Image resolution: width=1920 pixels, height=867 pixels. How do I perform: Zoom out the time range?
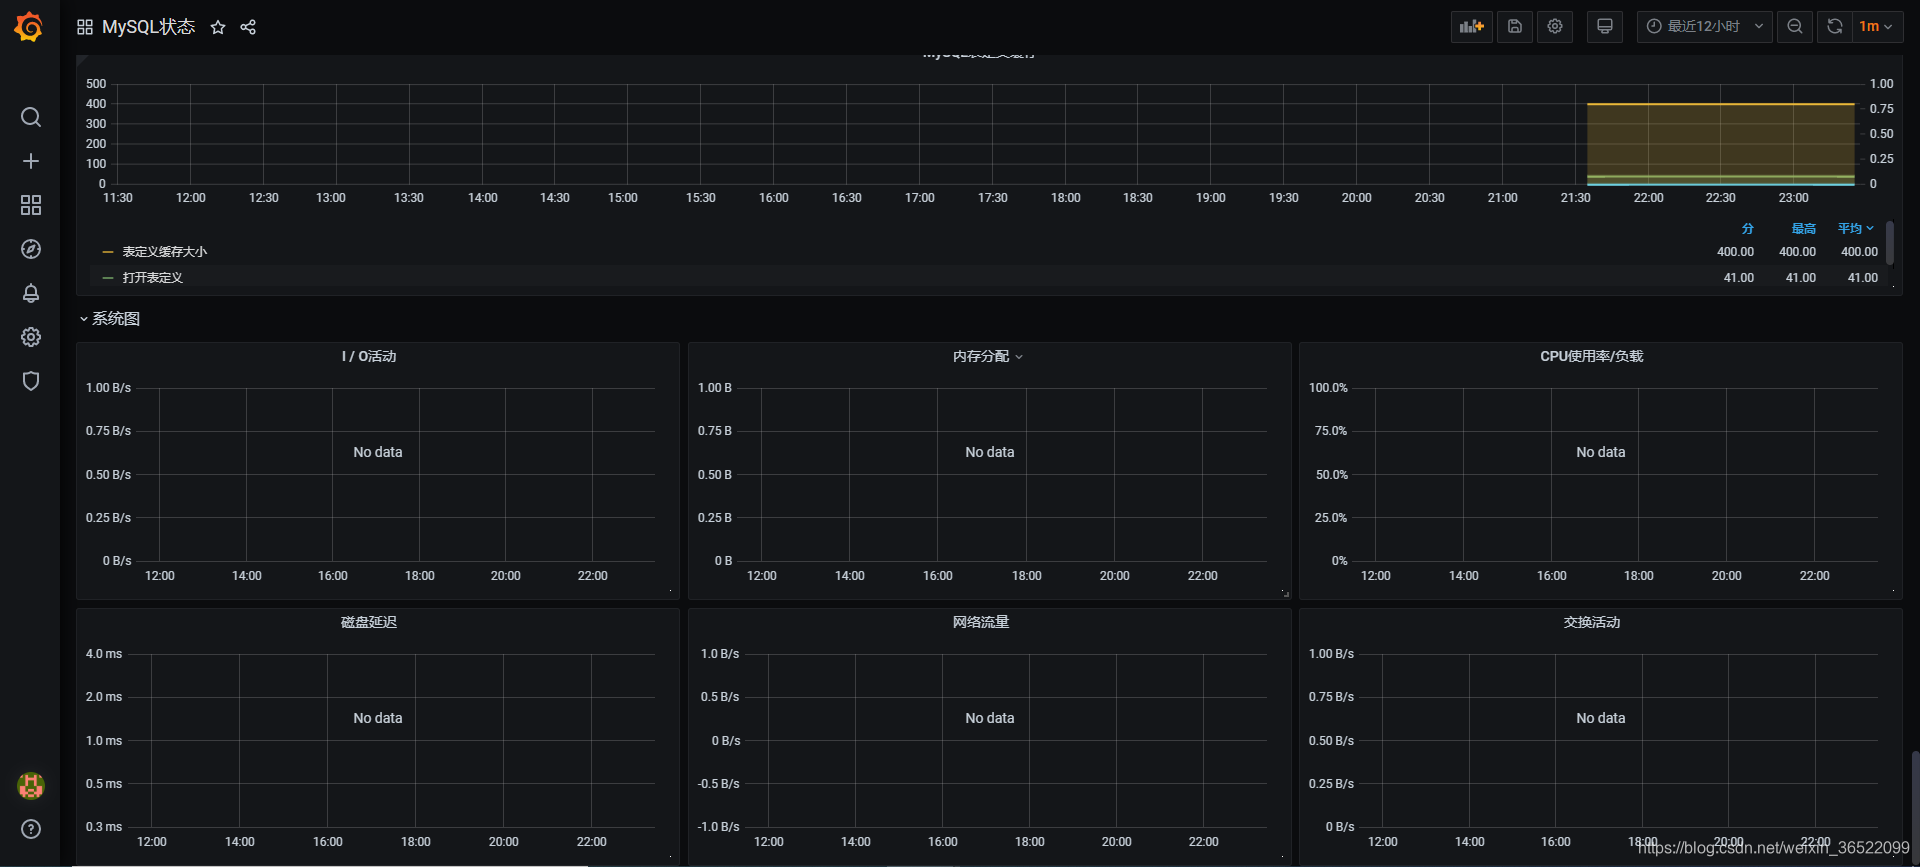coord(1795,27)
